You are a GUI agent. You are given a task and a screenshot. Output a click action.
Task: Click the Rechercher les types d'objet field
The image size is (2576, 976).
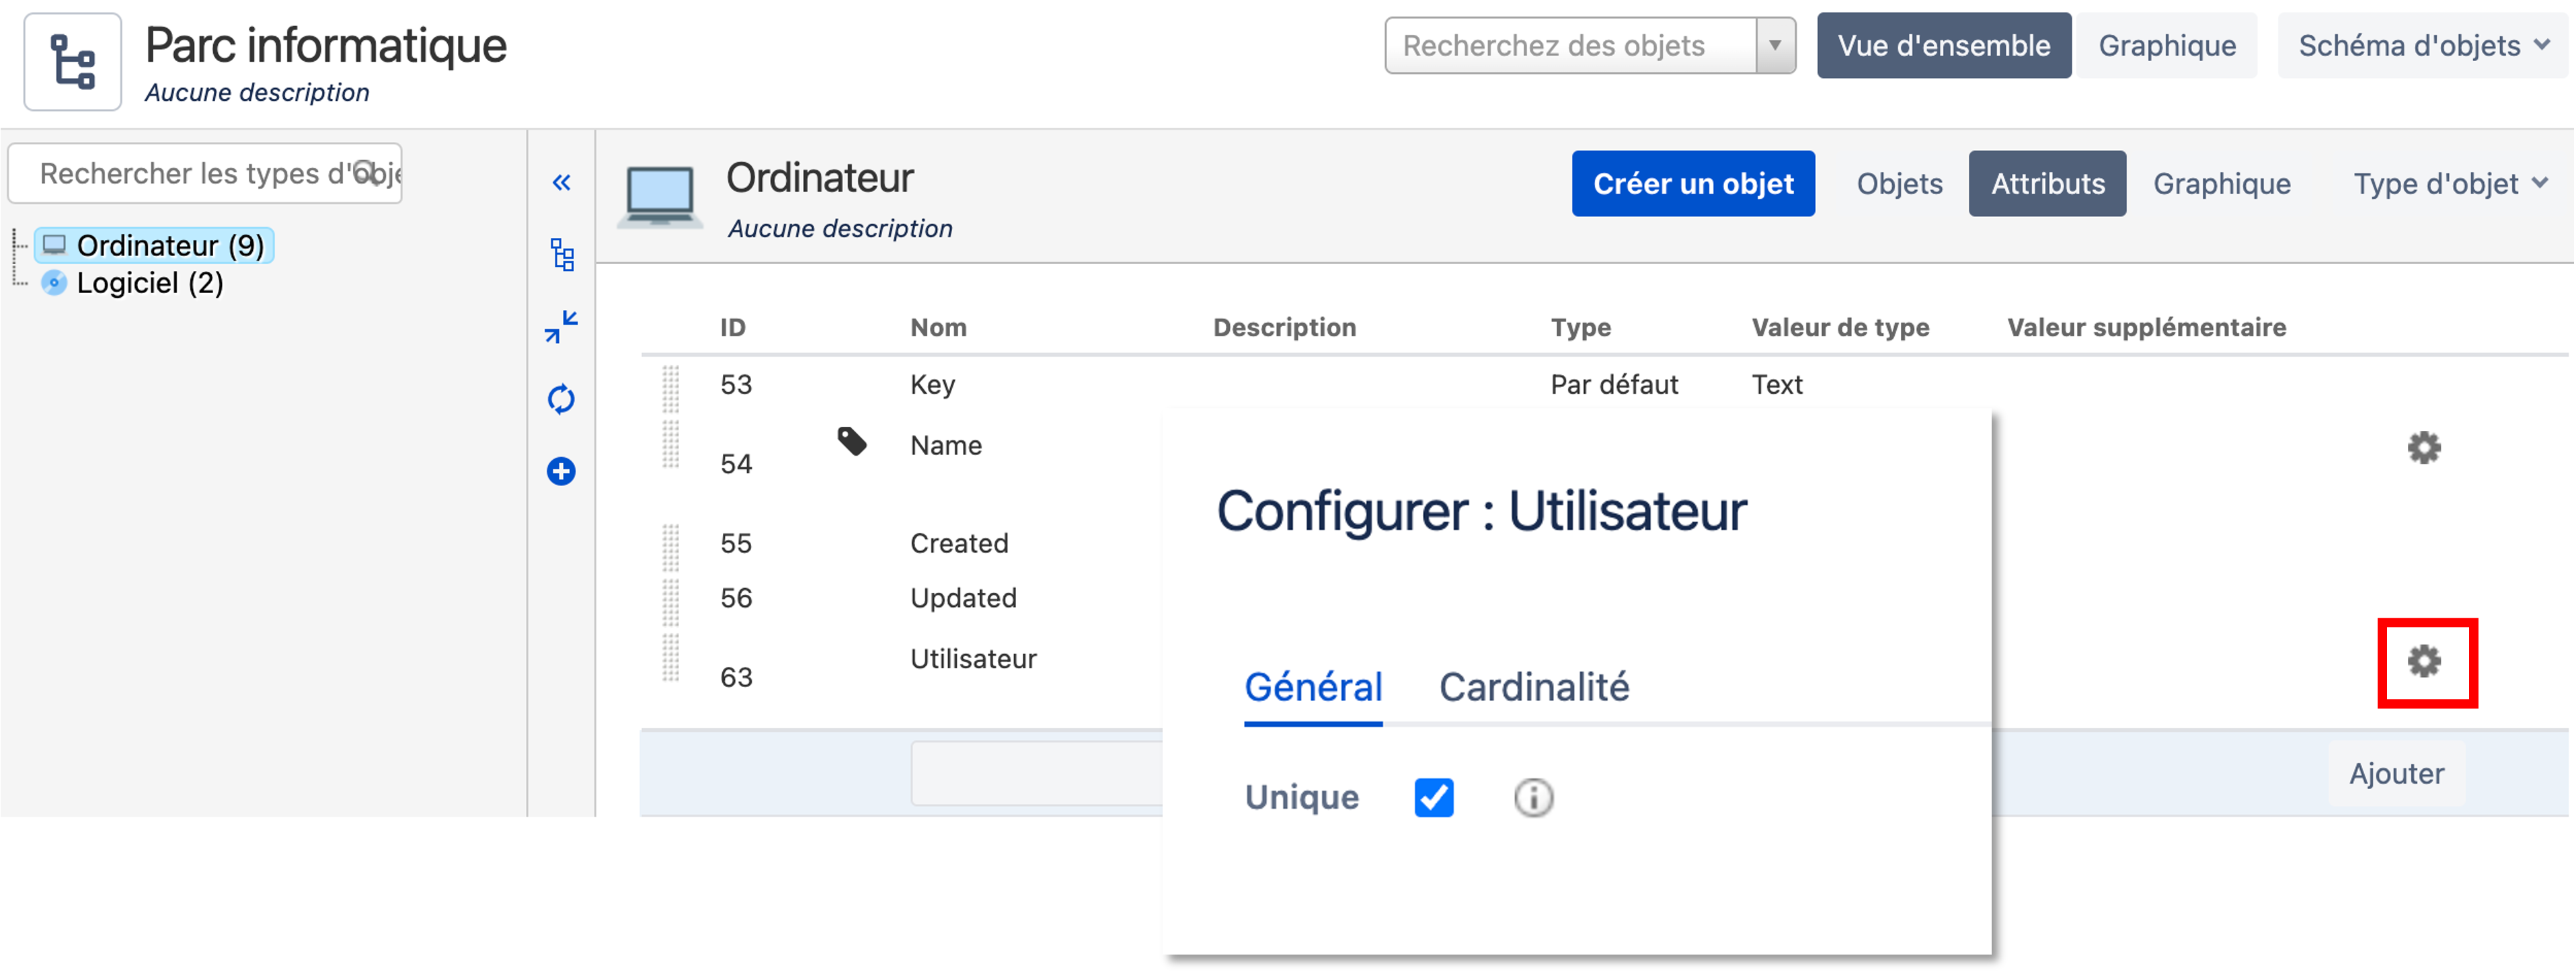[x=205, y=173]
